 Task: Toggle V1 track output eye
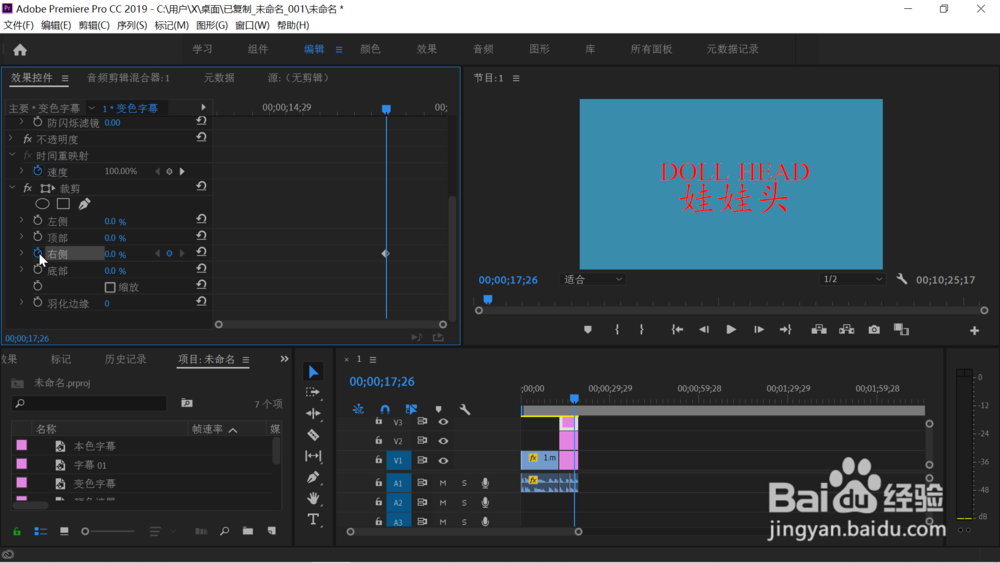click(x=443, y=460)
